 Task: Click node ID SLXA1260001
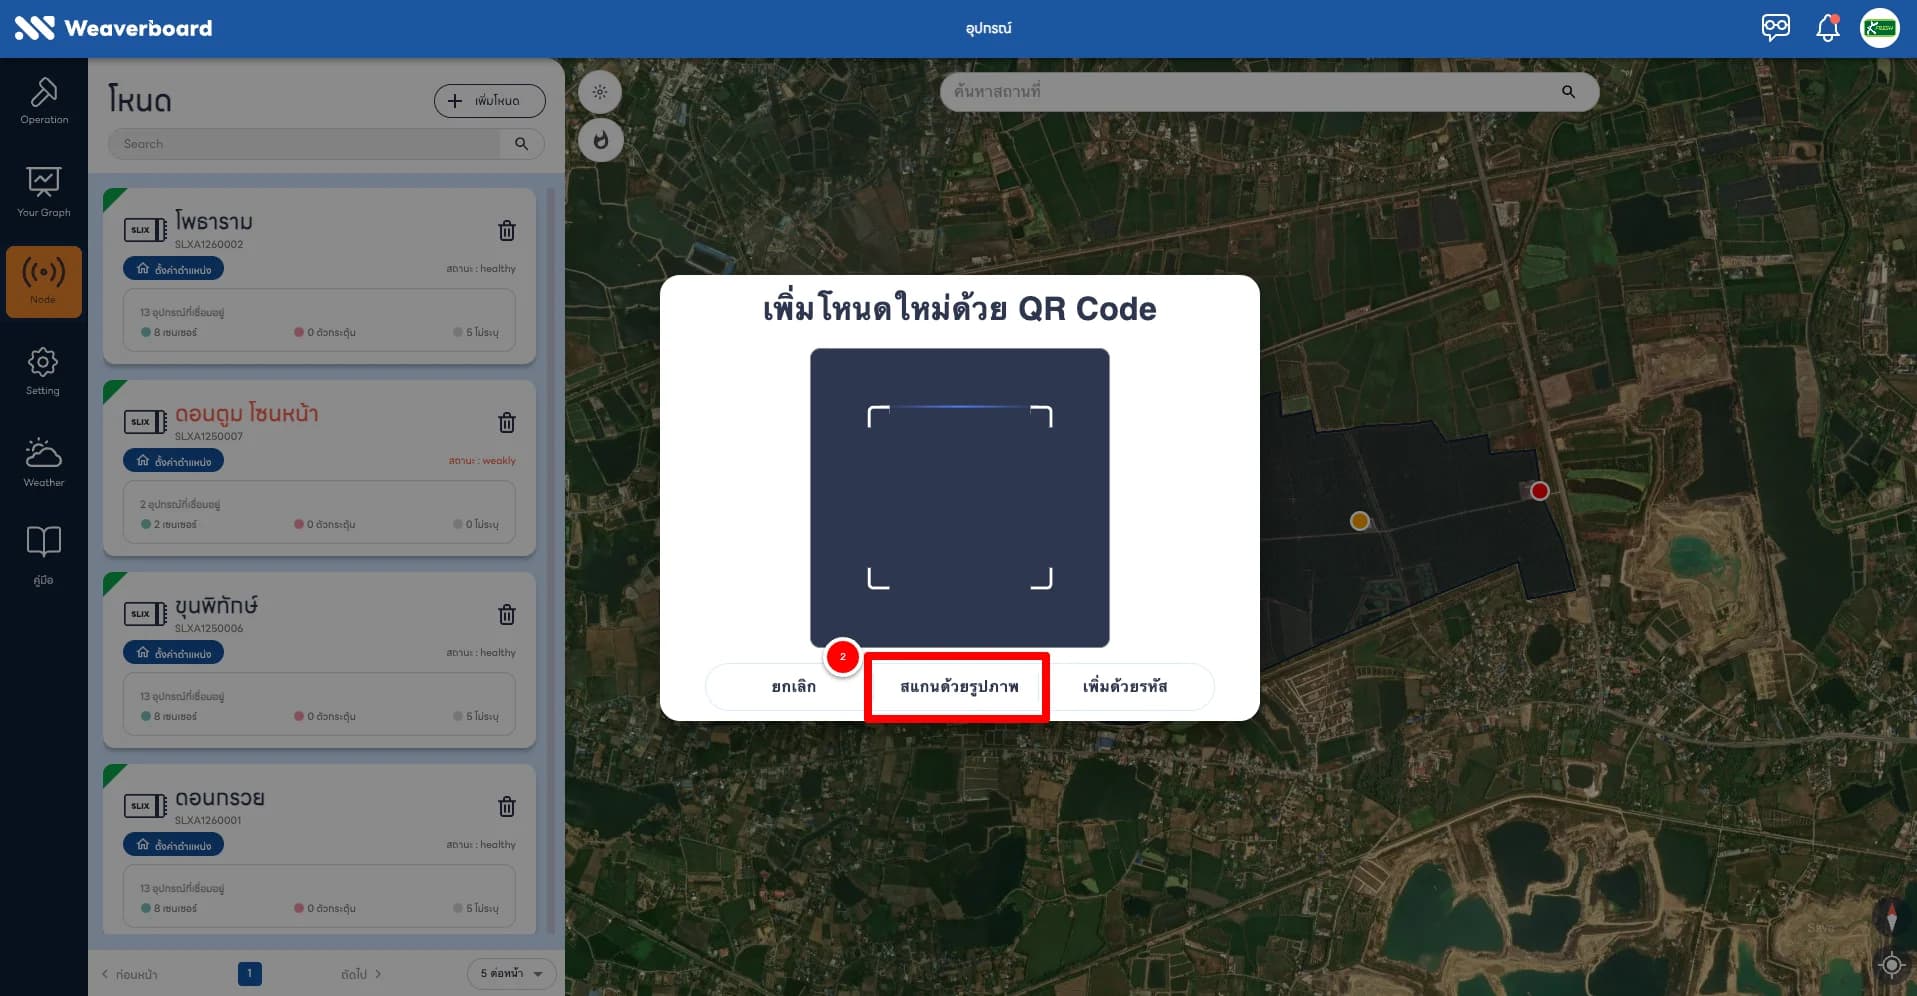point(208,820)
